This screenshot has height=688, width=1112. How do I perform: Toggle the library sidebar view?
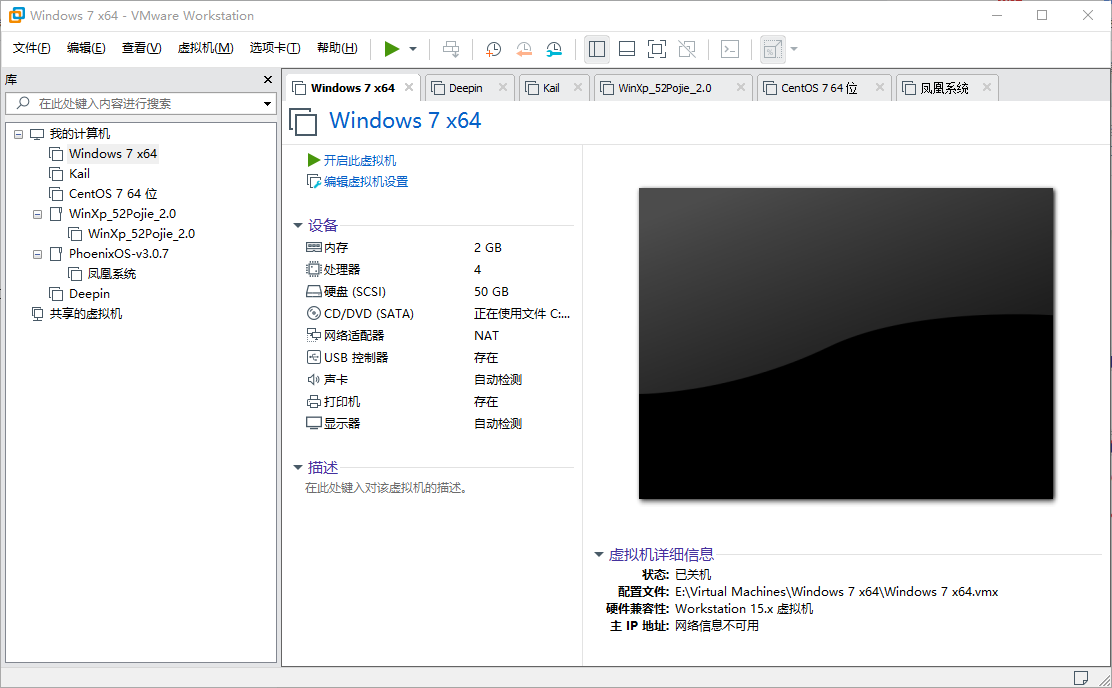coord(597,49)
